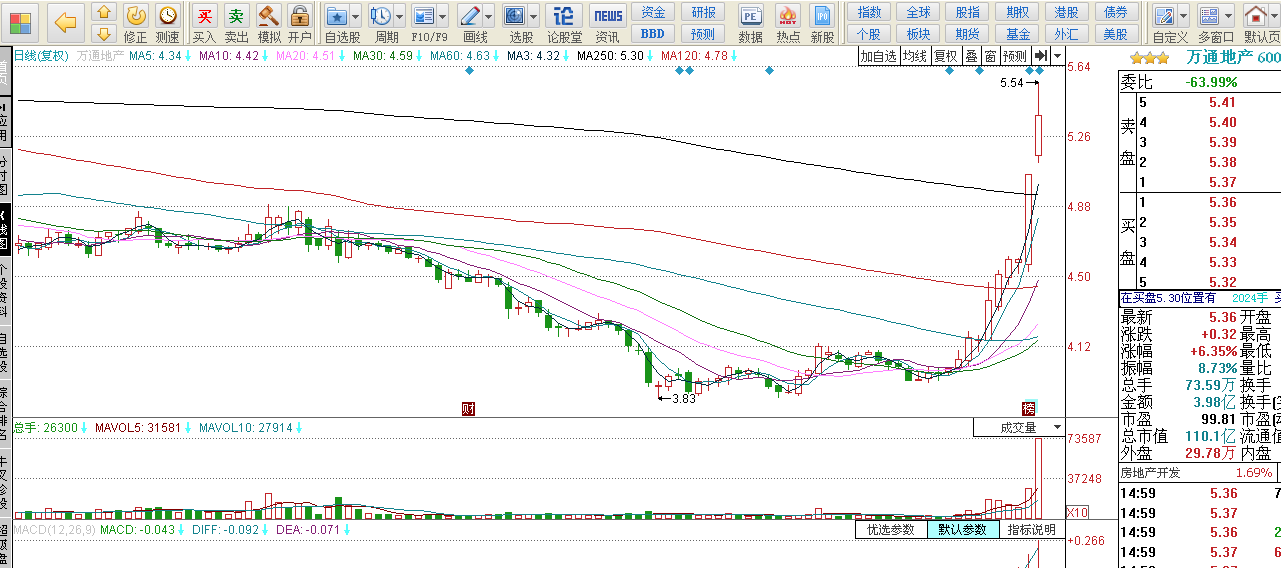1281x568 pixels.
Task: Select the 综合排名 side tab
Action: pyautogui.click(x=4, y=412)
